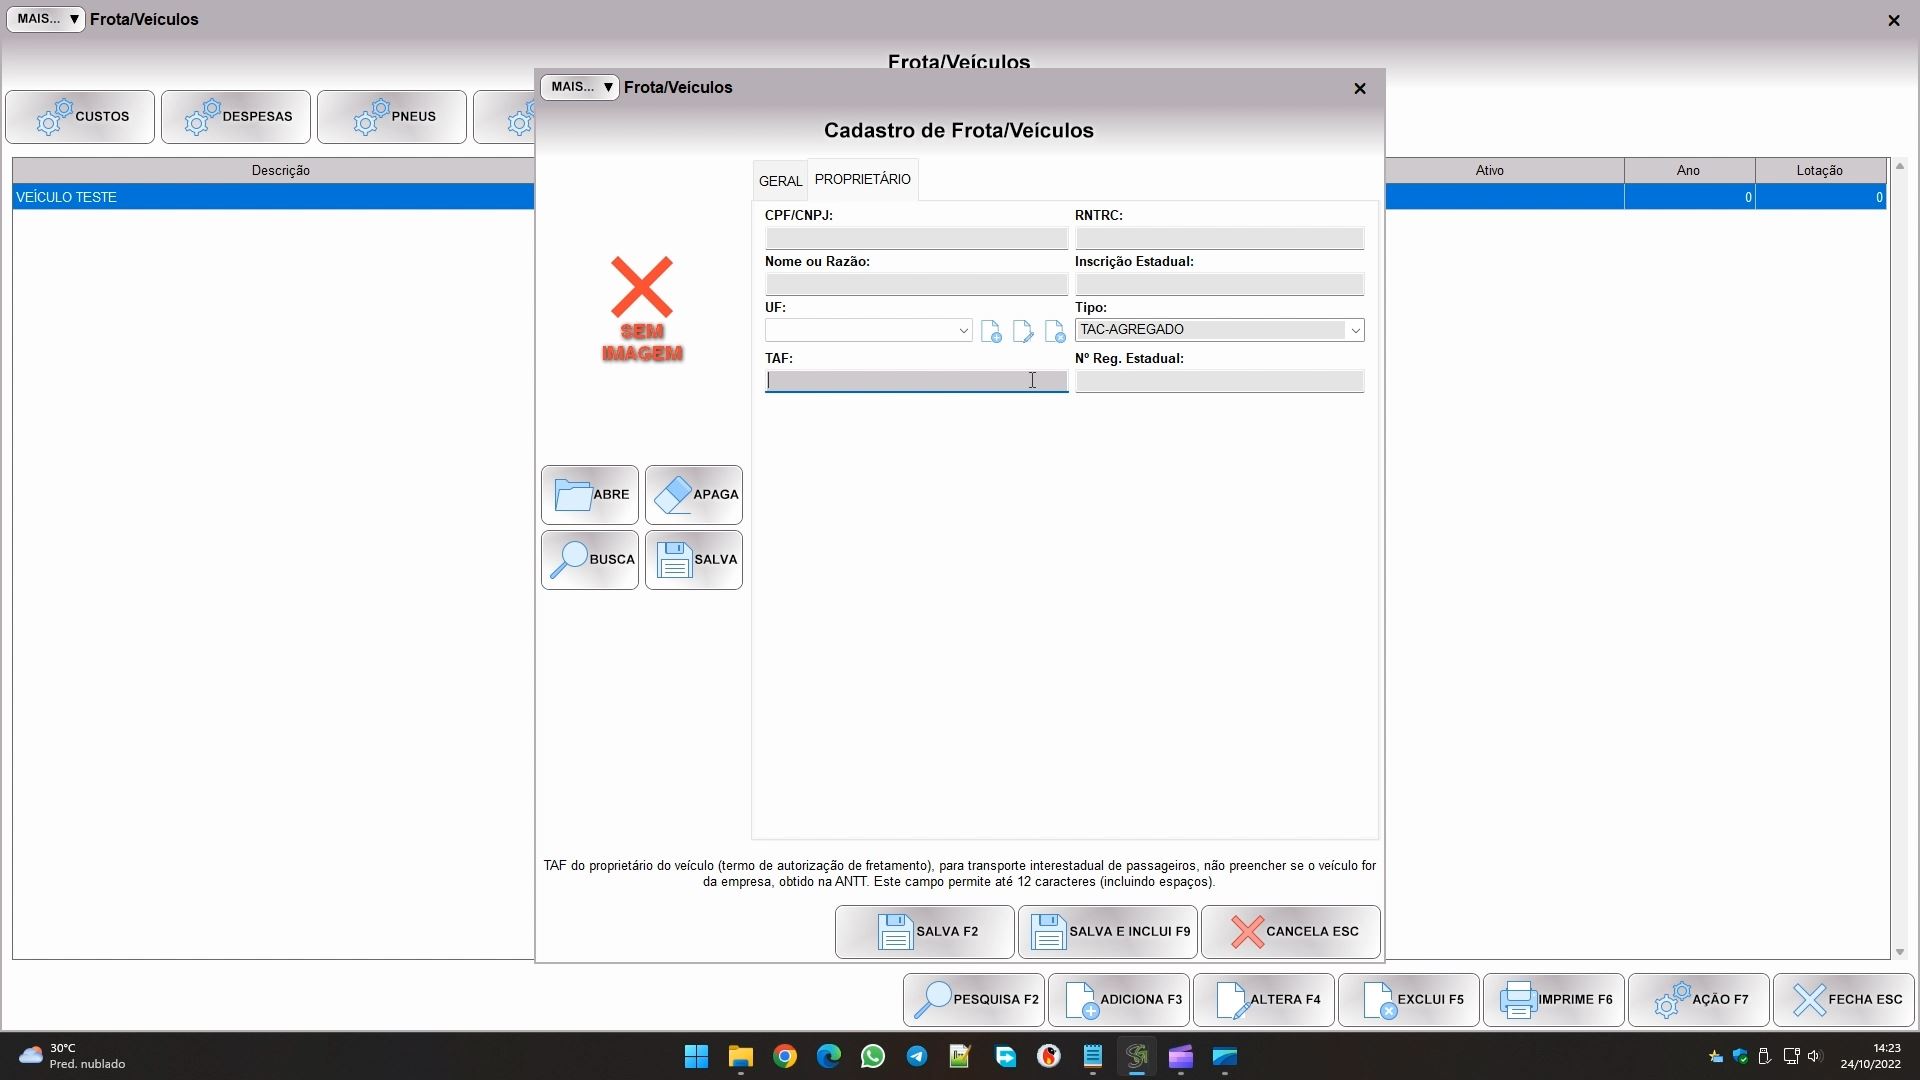Click AÇÃO F7 gear button

point(1699,1000)
